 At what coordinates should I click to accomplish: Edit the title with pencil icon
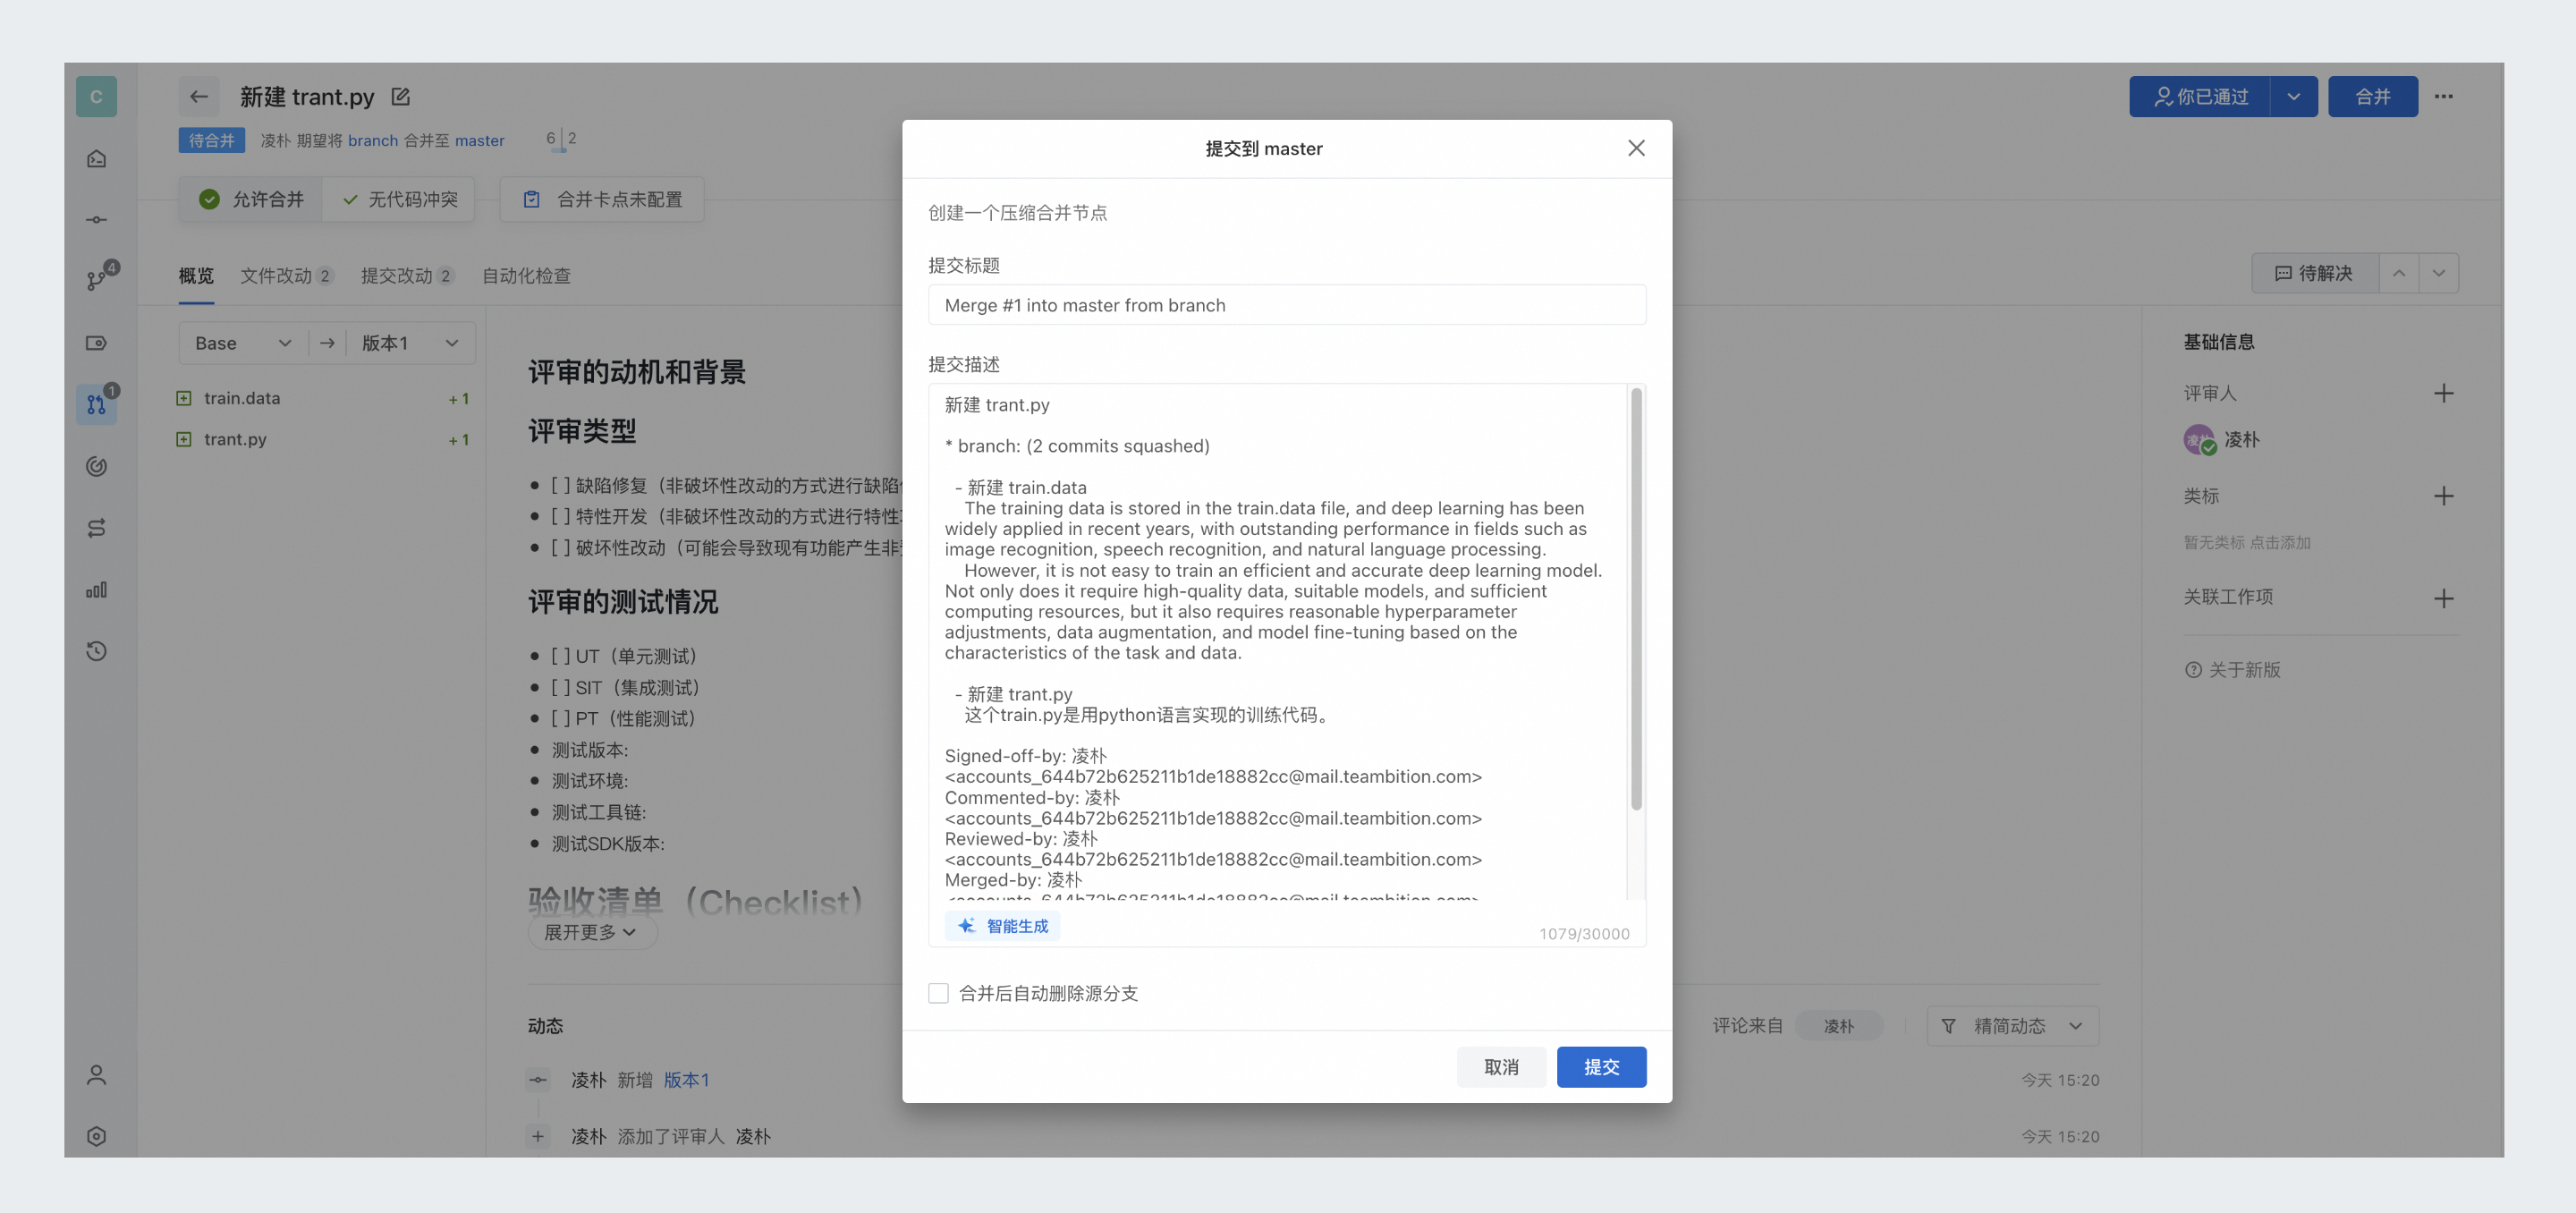(x=401, y=96)
